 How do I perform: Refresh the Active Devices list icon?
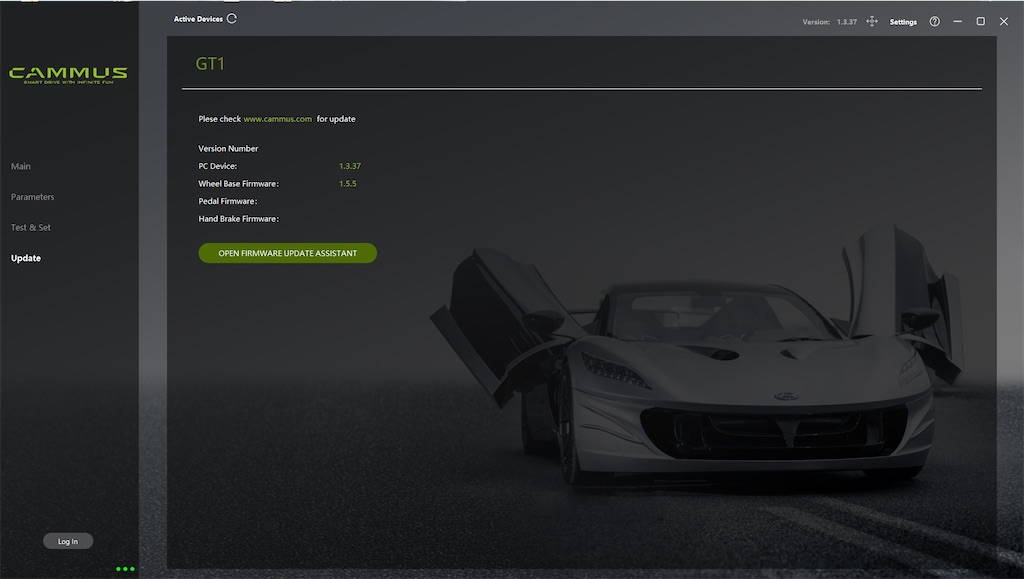tap(232, 18)
